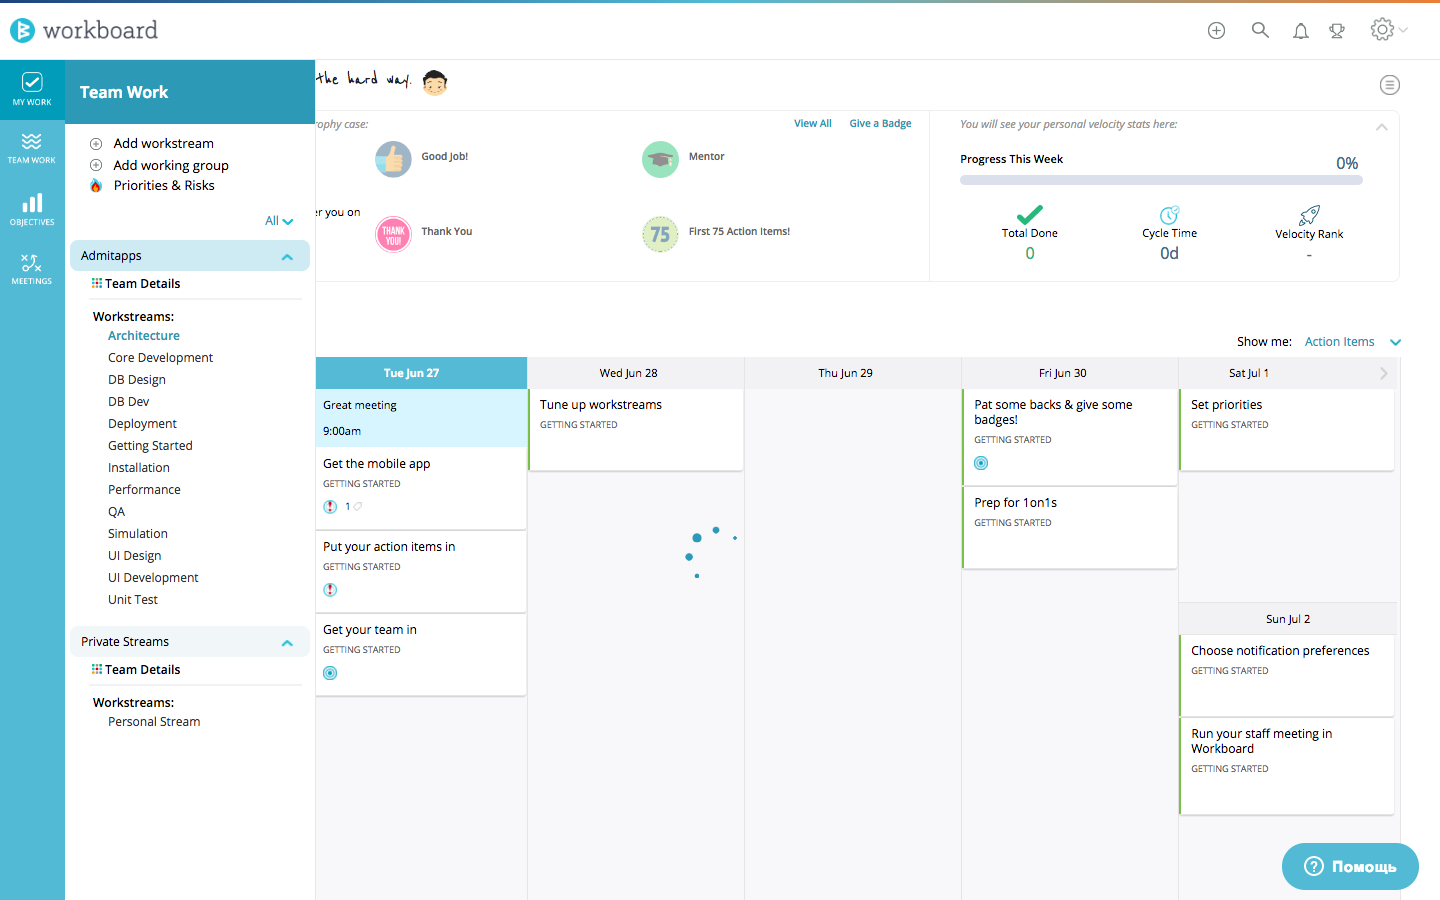
Task: Click the Give a Badge link
Action: click(880, 123)
